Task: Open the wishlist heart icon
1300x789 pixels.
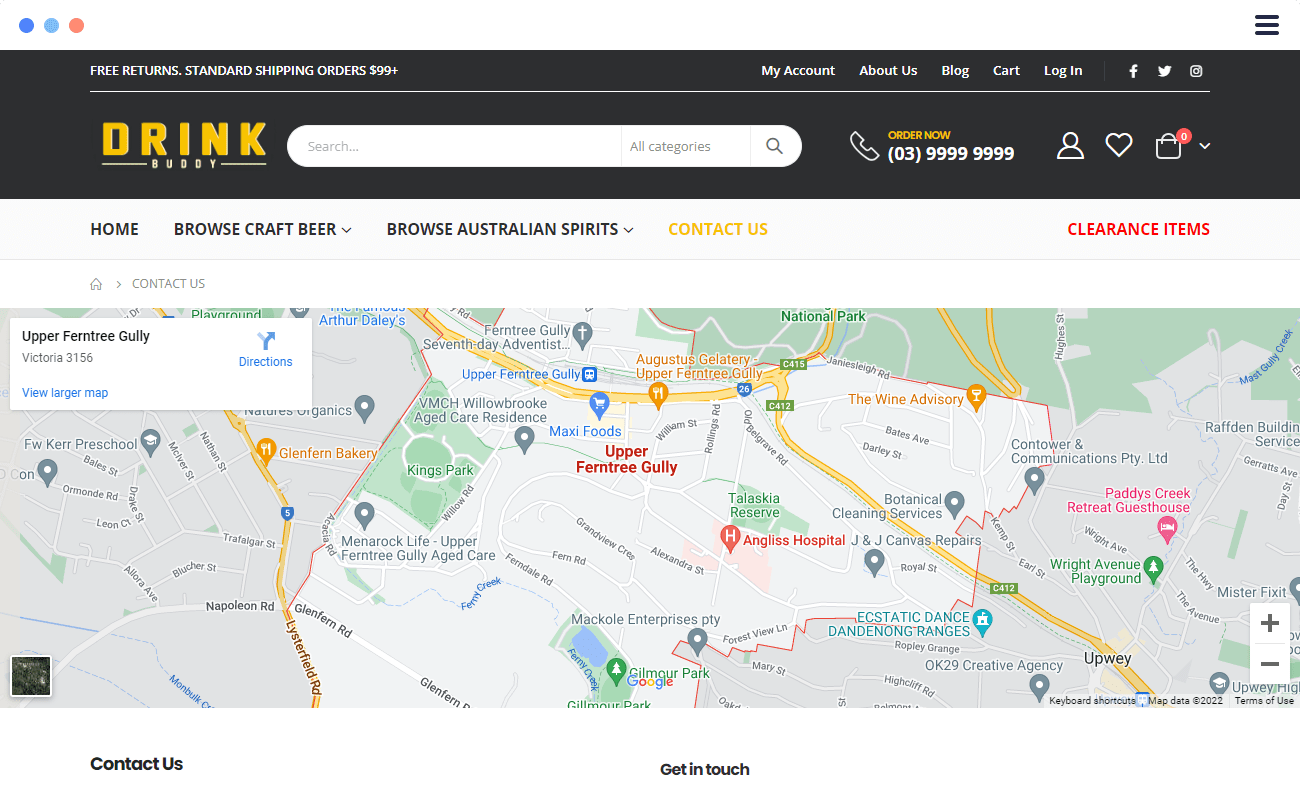Action: coord(1118,146)
